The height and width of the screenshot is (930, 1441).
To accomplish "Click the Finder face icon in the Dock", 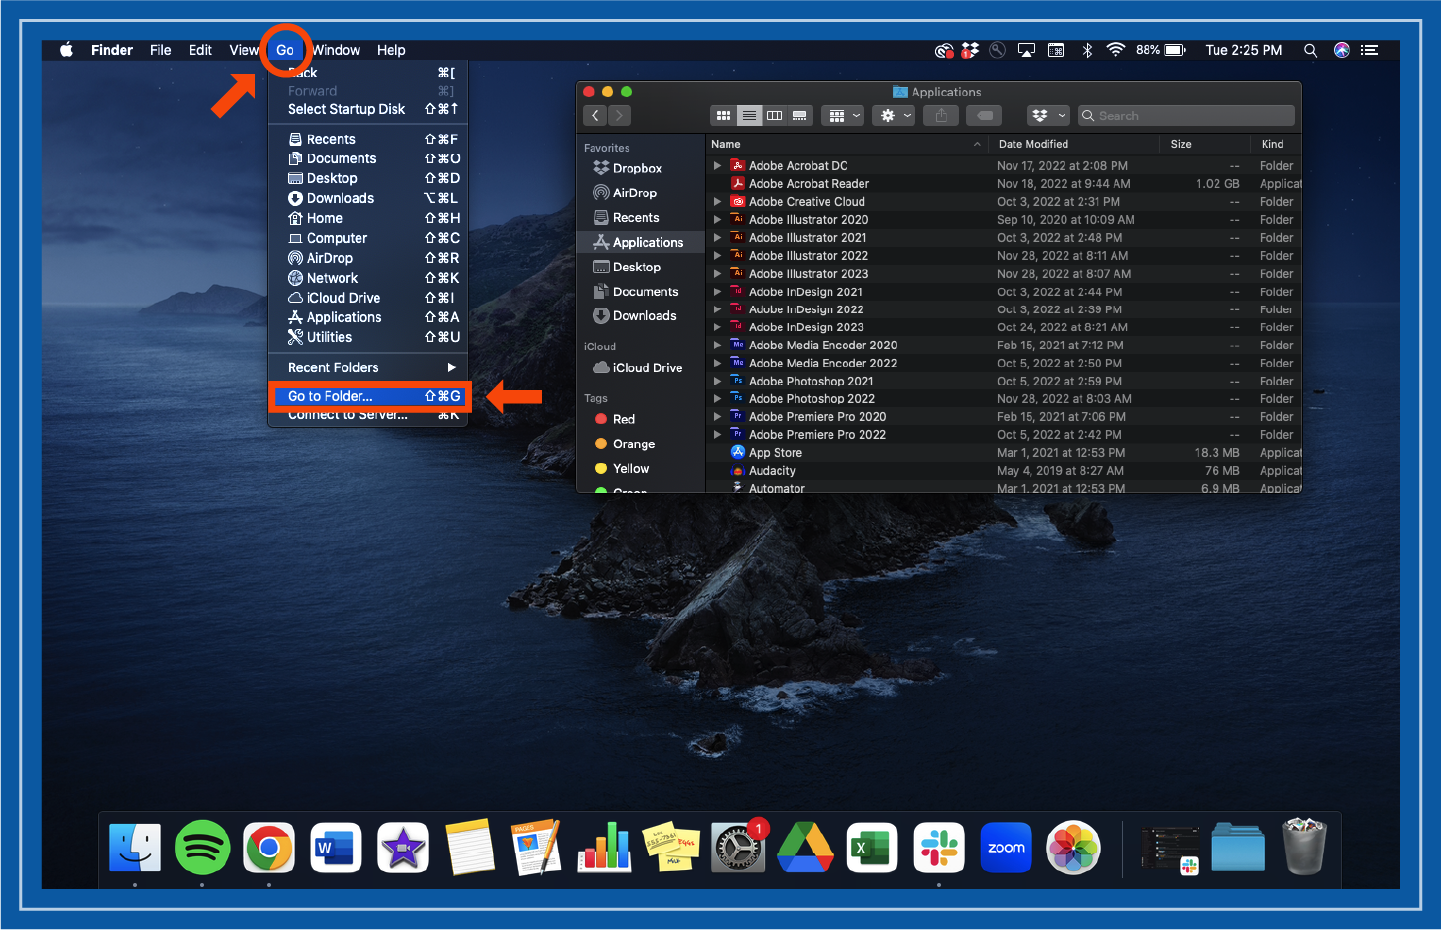I will (135, 848).
